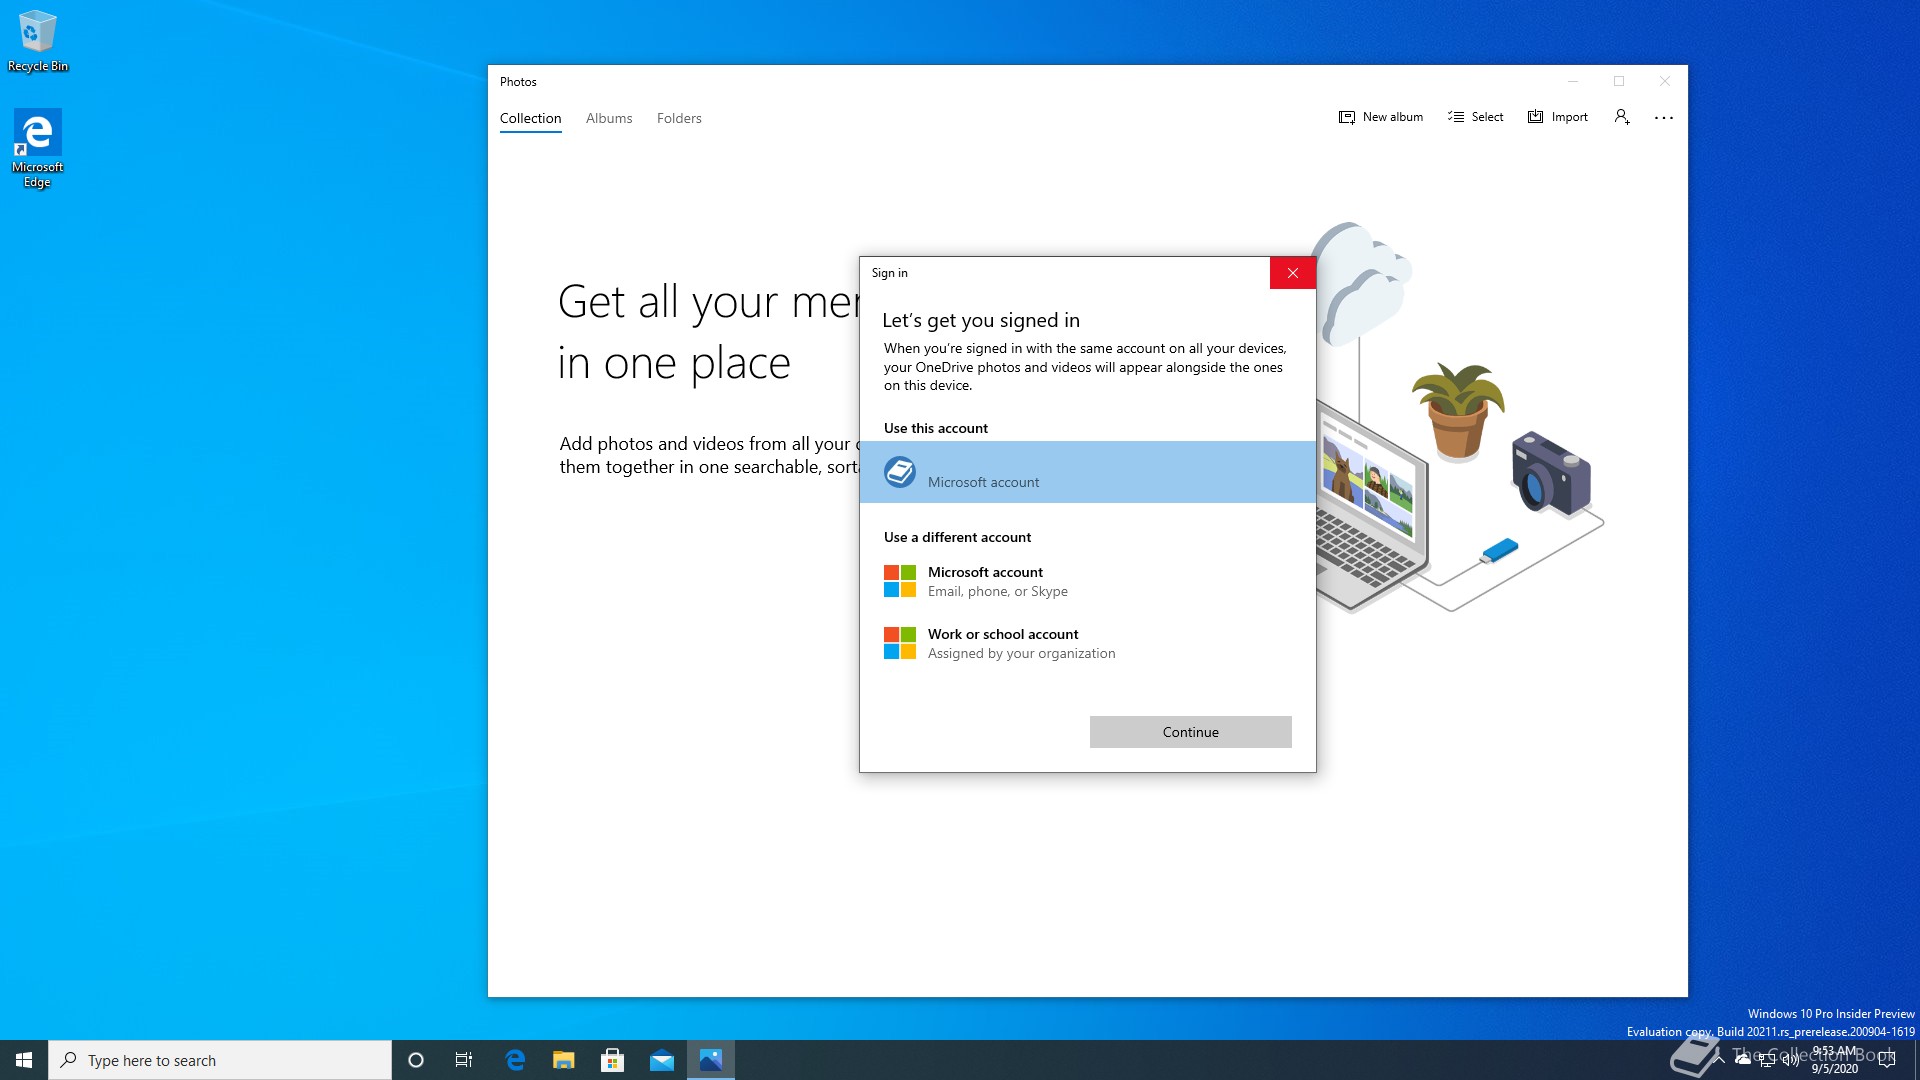This screenshot has width=1920, height=1080.
Task: Click the Type here to search box
Action: 220,1060
